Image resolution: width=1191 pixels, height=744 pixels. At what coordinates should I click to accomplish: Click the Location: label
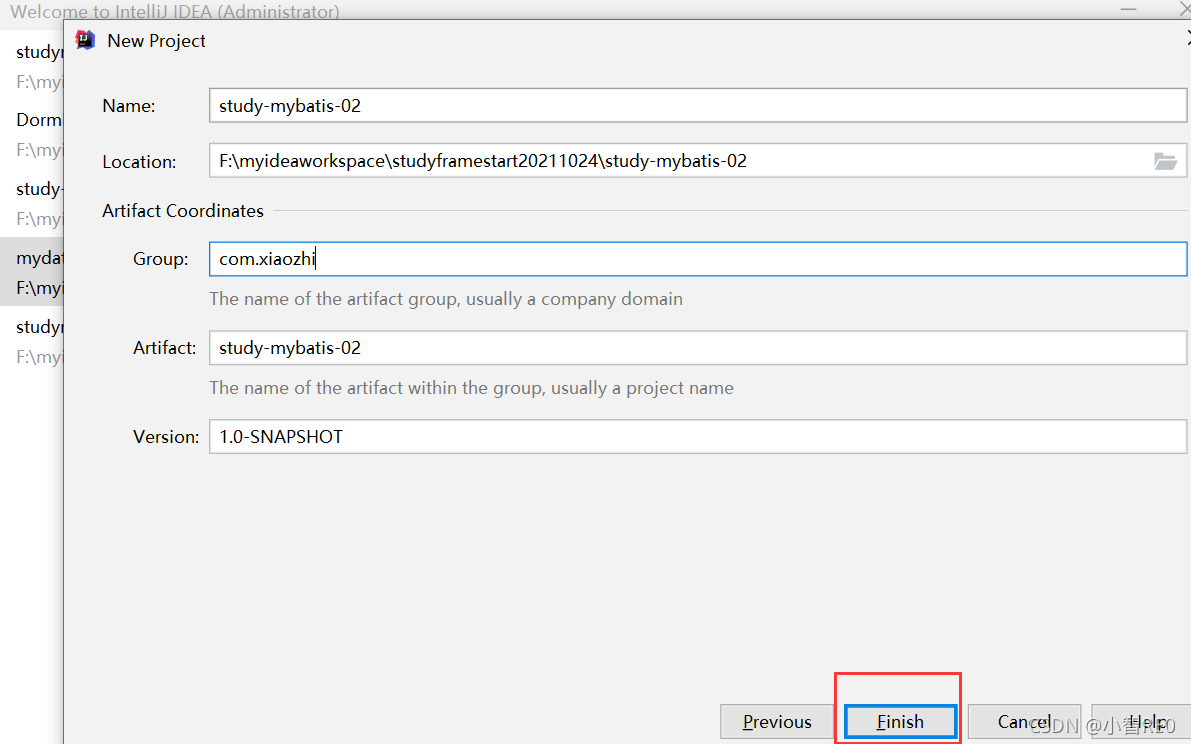[x=139, y=162]
